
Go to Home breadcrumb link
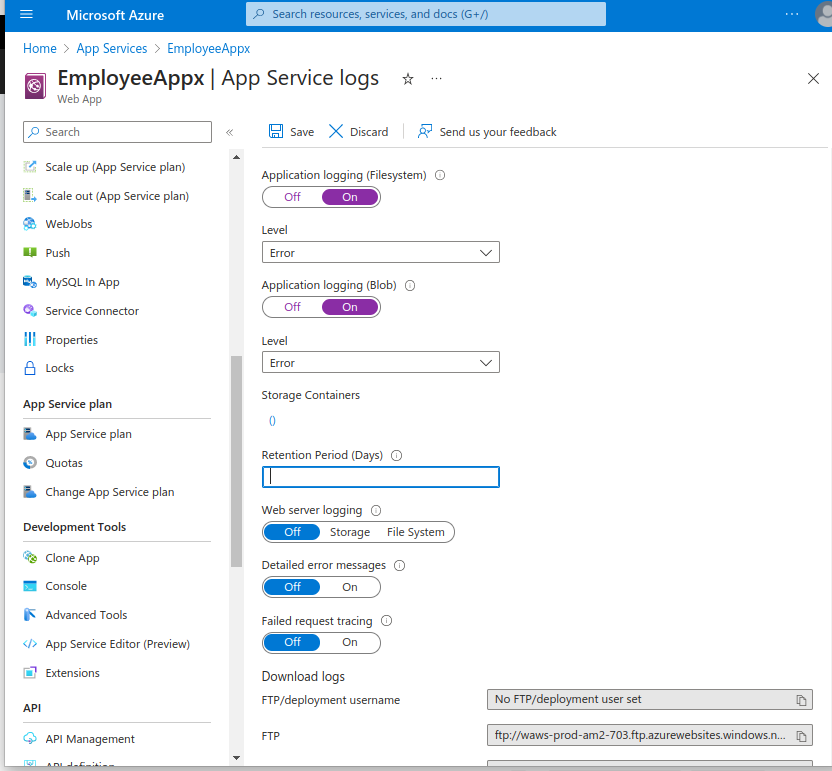40,48
